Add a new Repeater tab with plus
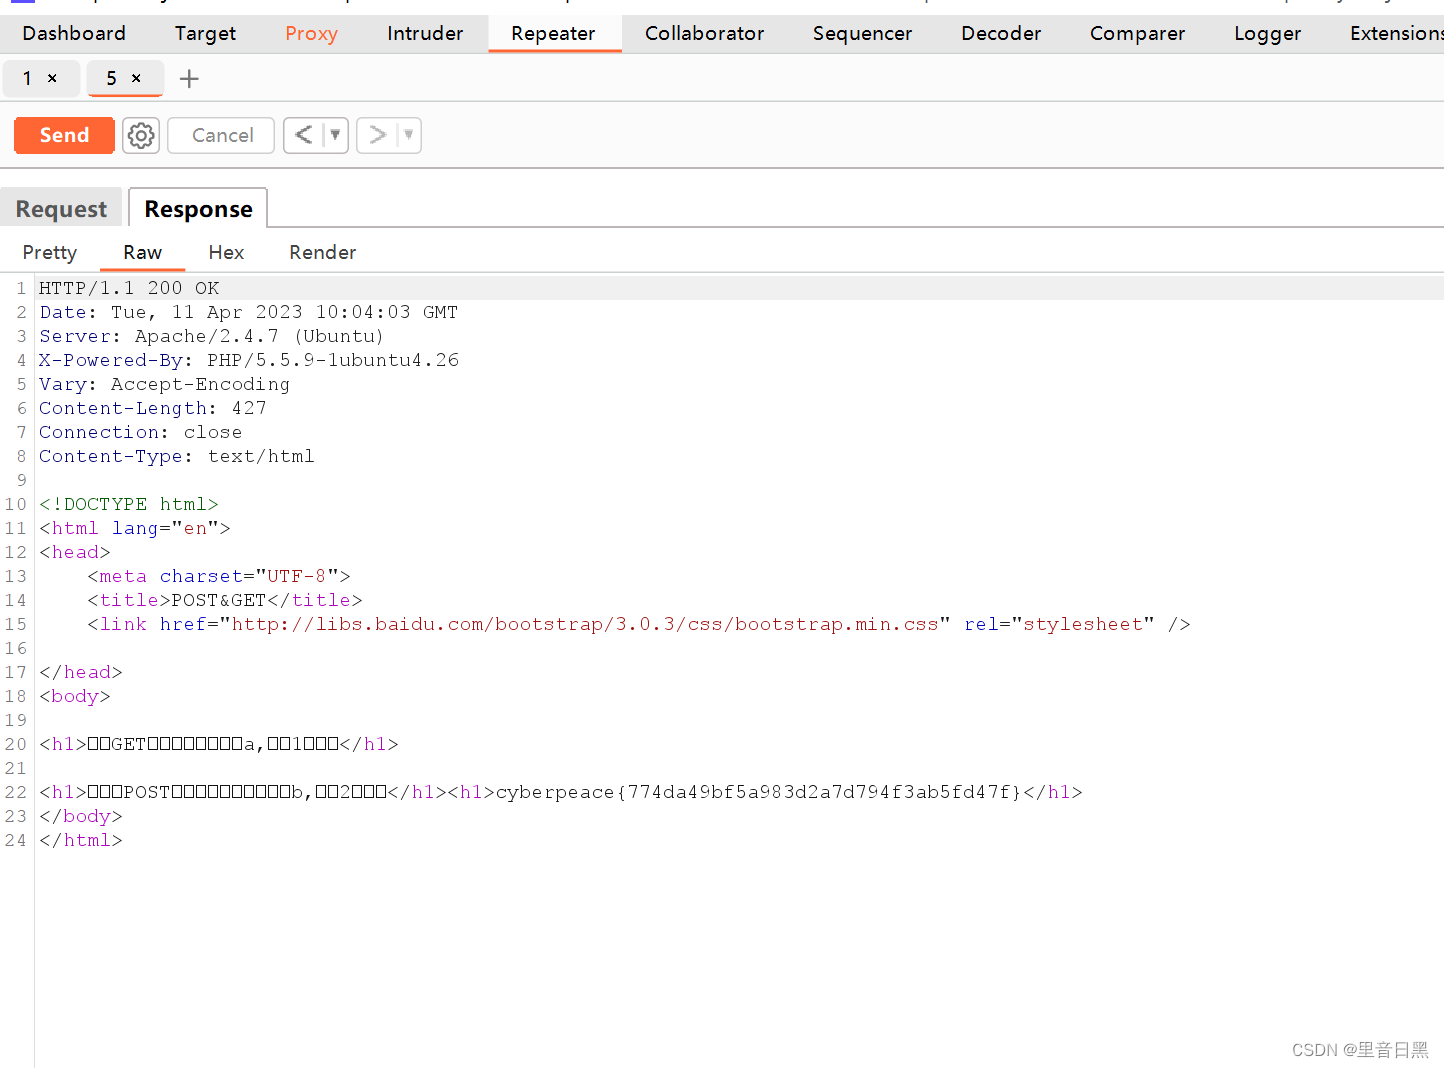Viewport: 1444px width, 1068px height. [x=189, y=78]
